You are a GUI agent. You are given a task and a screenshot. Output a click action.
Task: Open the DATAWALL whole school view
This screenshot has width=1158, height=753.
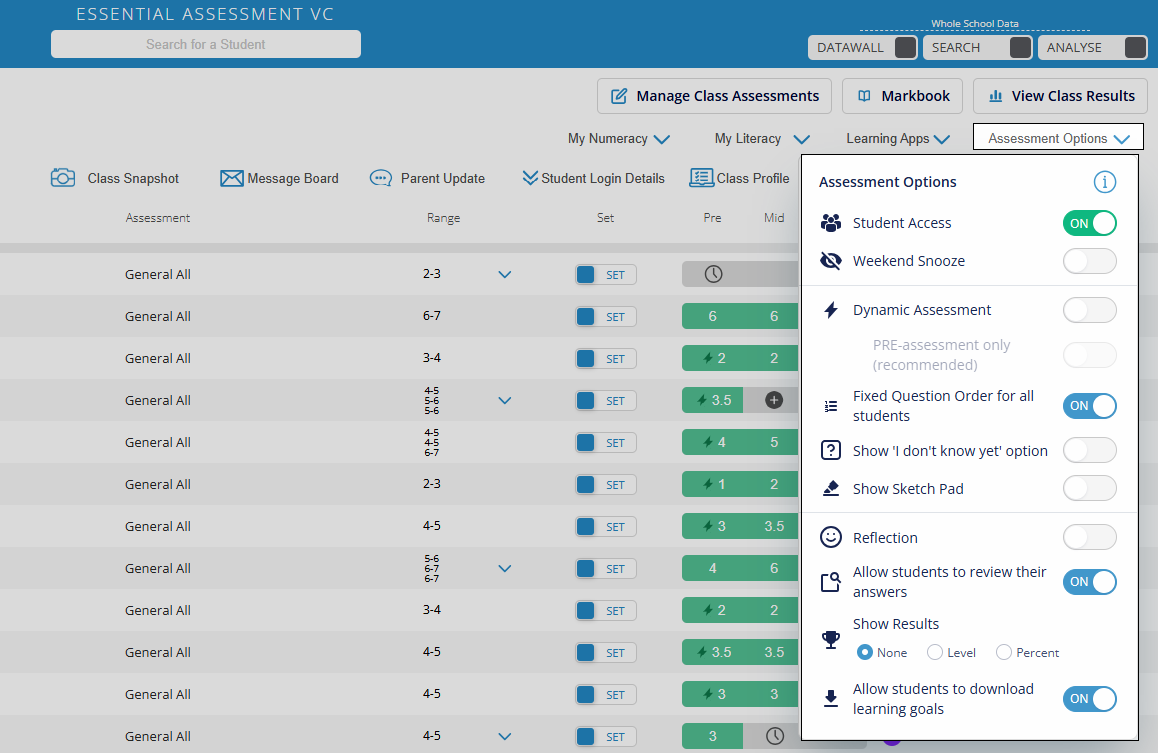(863, 47)
